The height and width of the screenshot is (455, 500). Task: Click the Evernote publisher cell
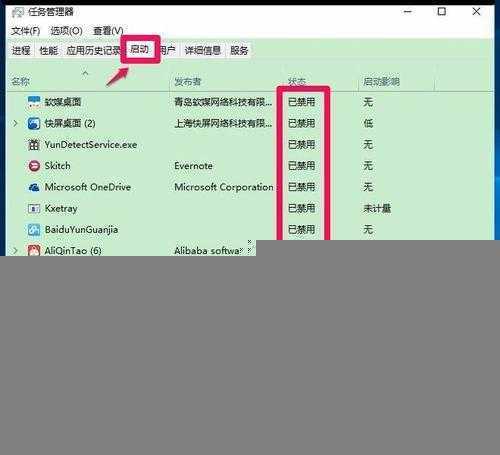(193, 166)
